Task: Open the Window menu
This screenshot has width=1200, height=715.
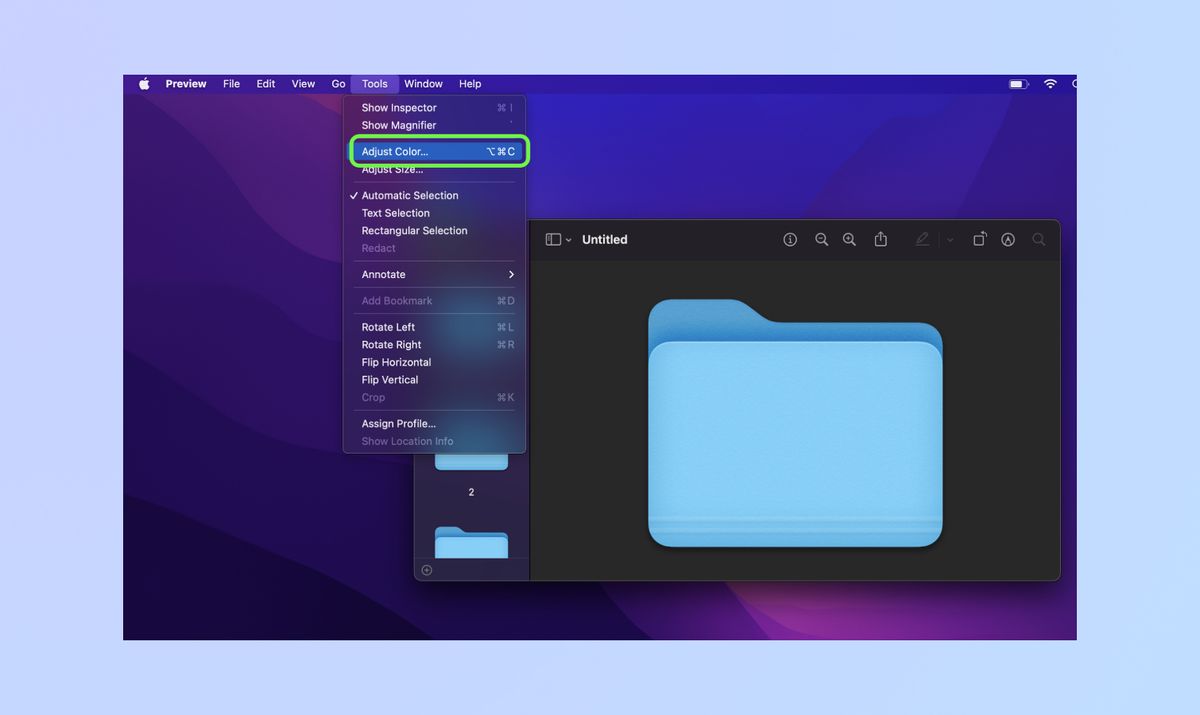Action: tap(423, 84)
